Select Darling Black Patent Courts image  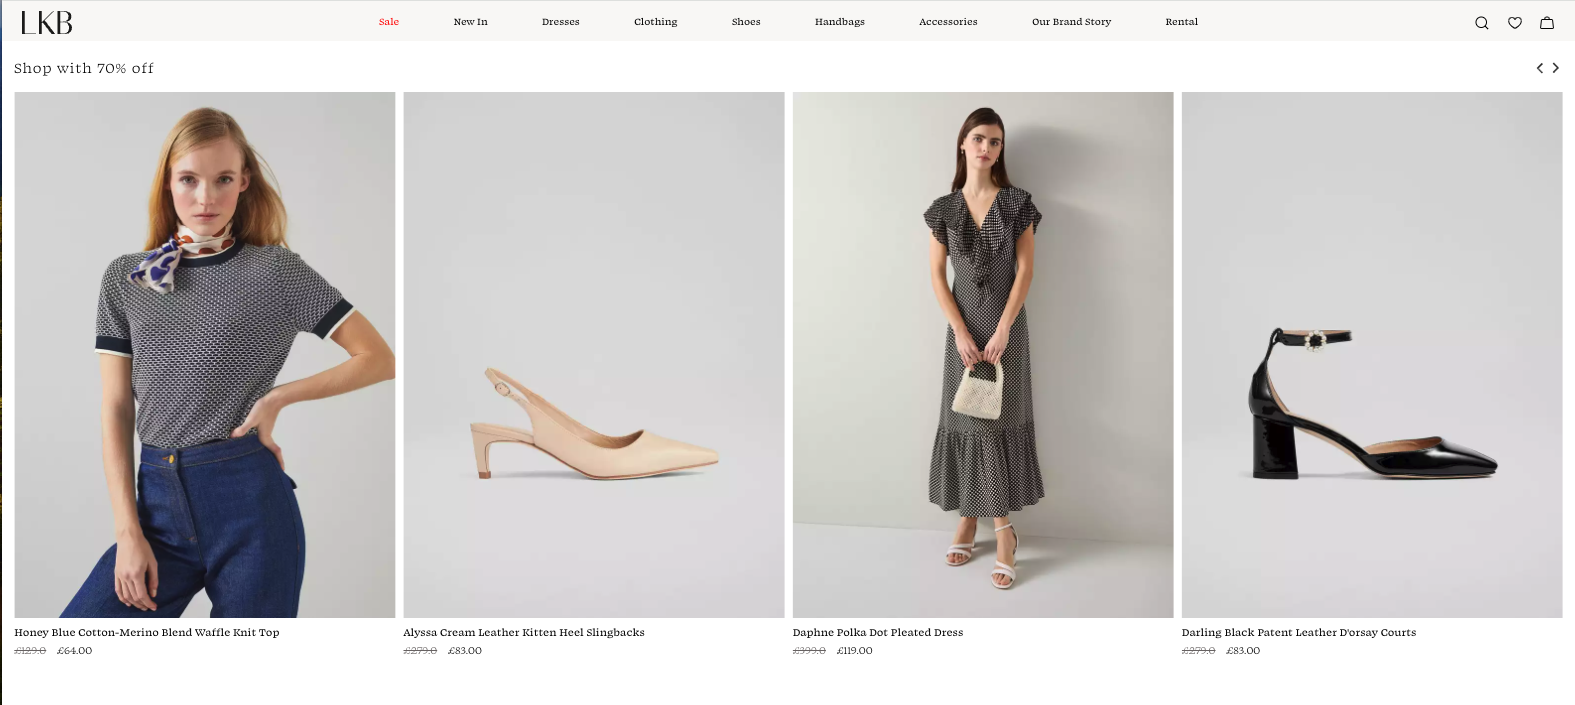tap(1371, 355)
